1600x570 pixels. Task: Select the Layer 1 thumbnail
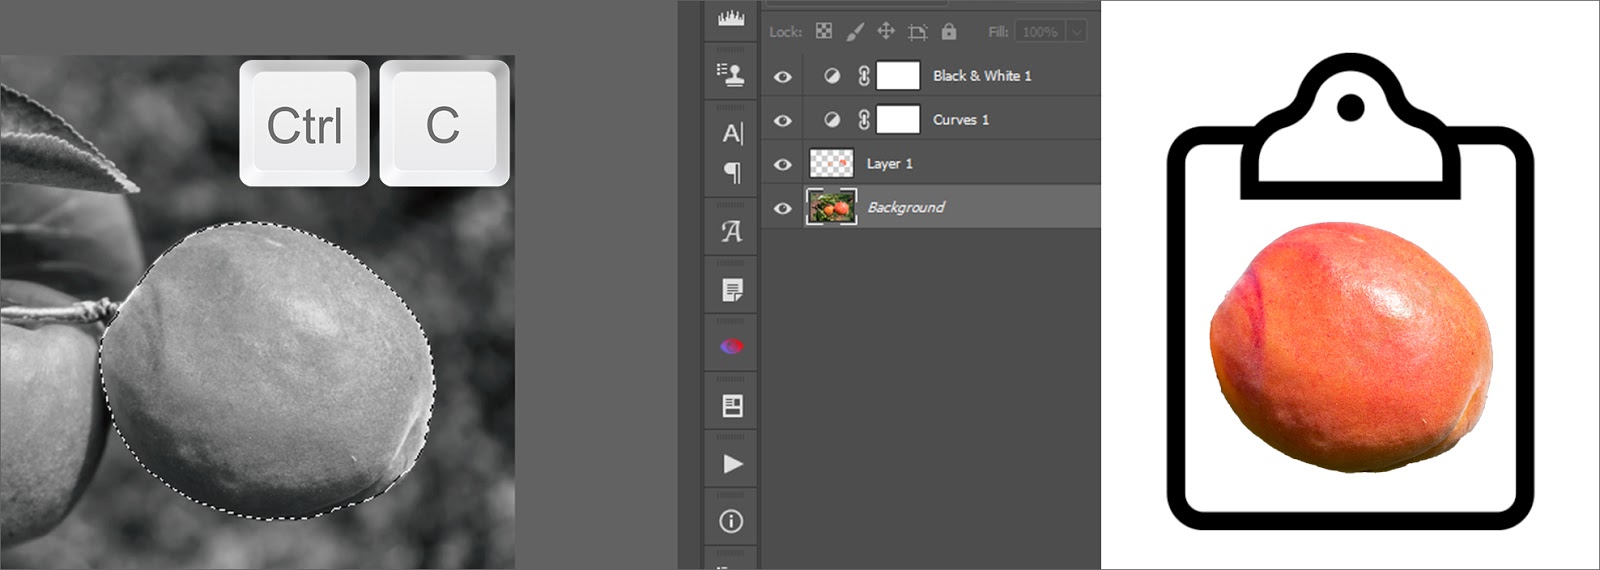pos(831,164)
